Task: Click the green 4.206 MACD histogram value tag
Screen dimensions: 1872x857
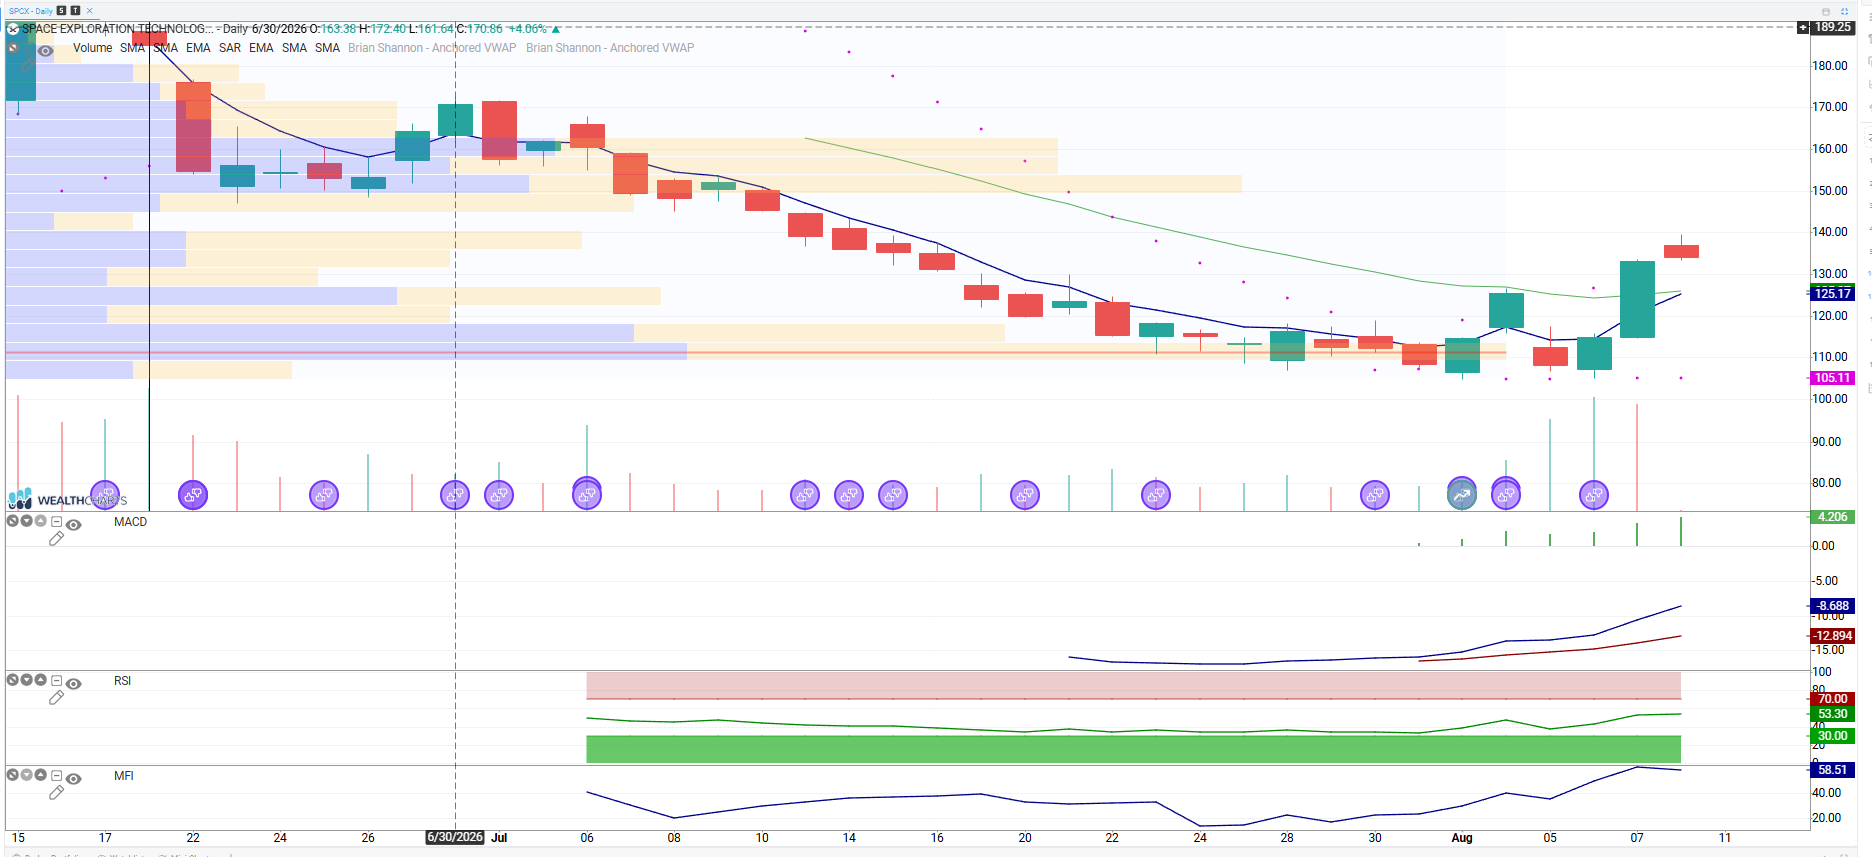Action: point(1833,517)
